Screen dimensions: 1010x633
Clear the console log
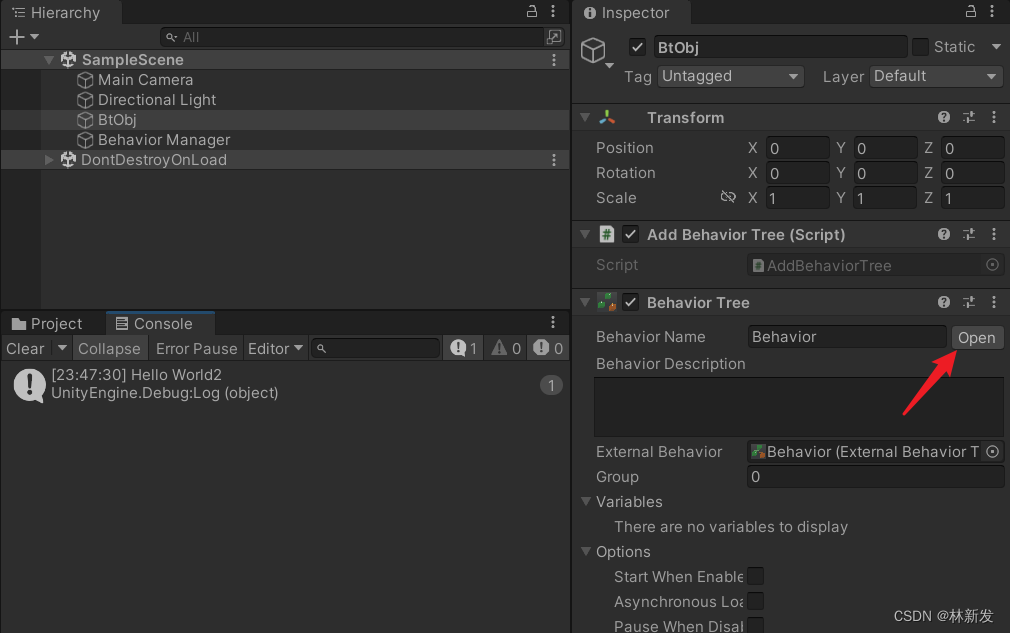[x=26, y=348]
